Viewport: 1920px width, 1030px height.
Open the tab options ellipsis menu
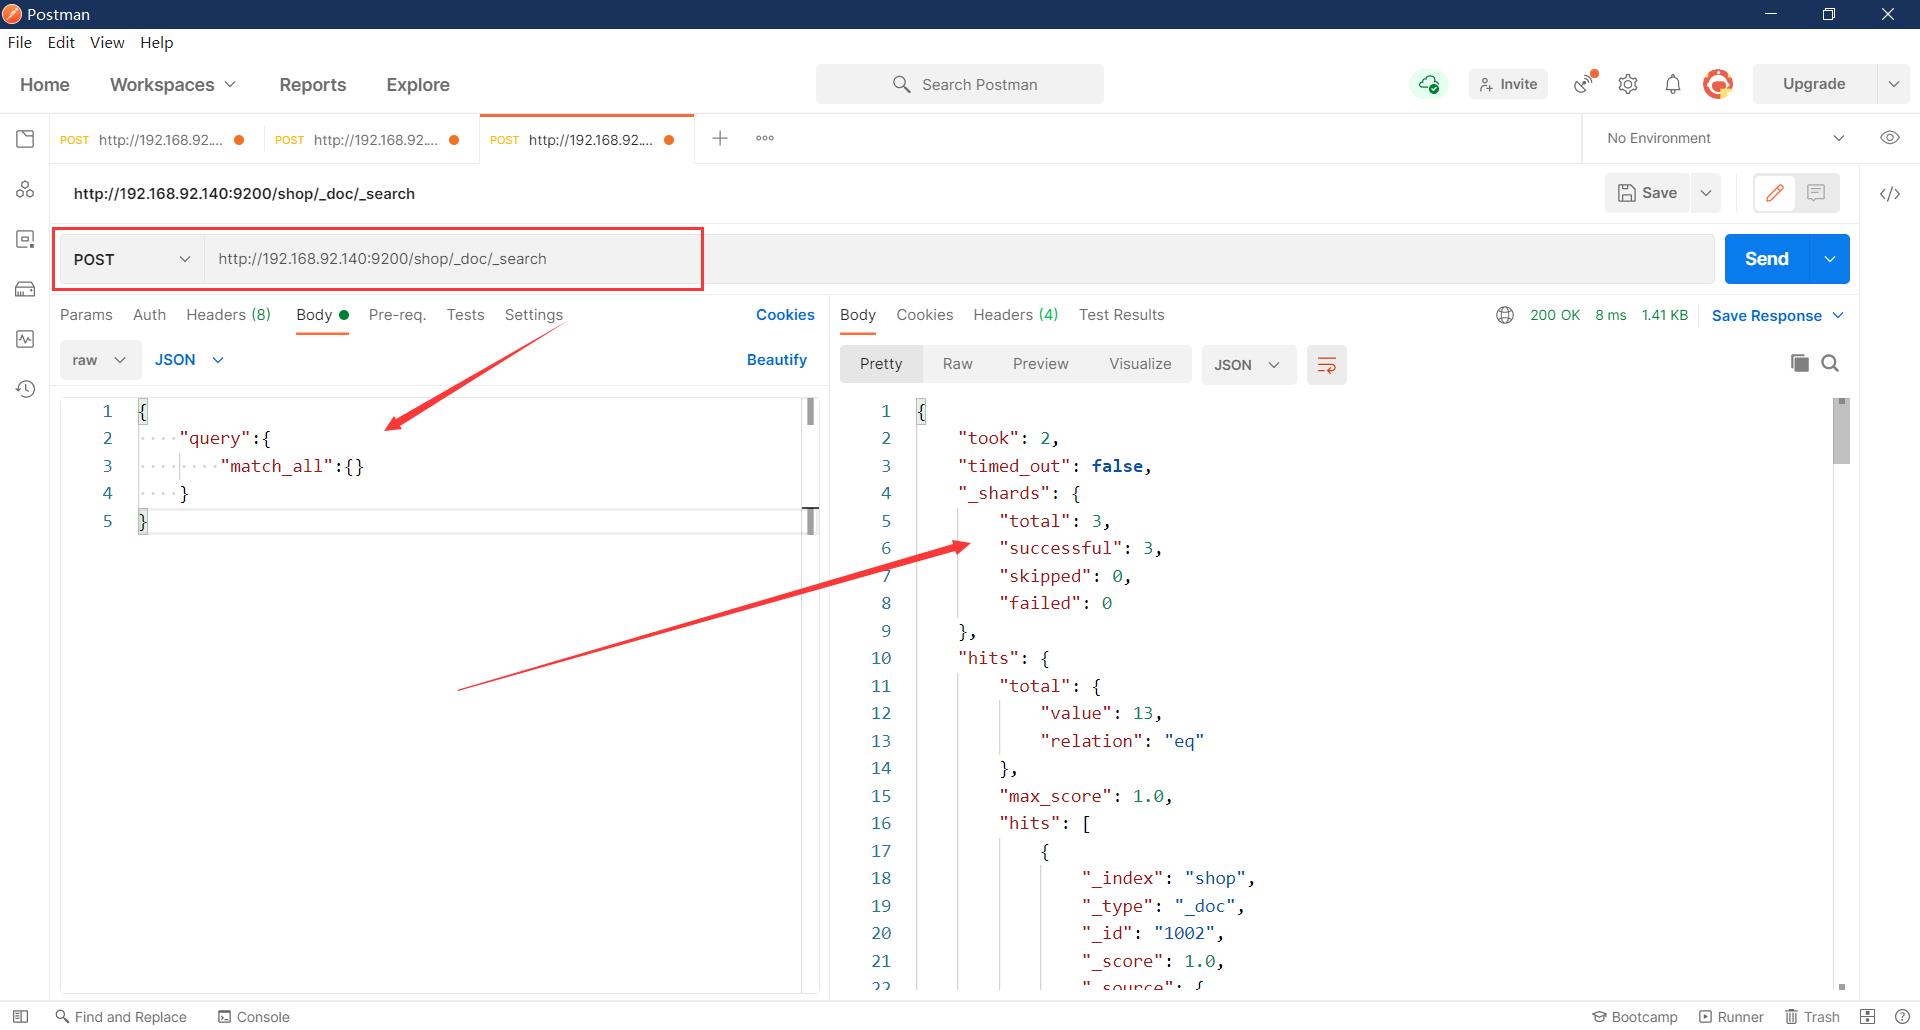tap(765, 138)
